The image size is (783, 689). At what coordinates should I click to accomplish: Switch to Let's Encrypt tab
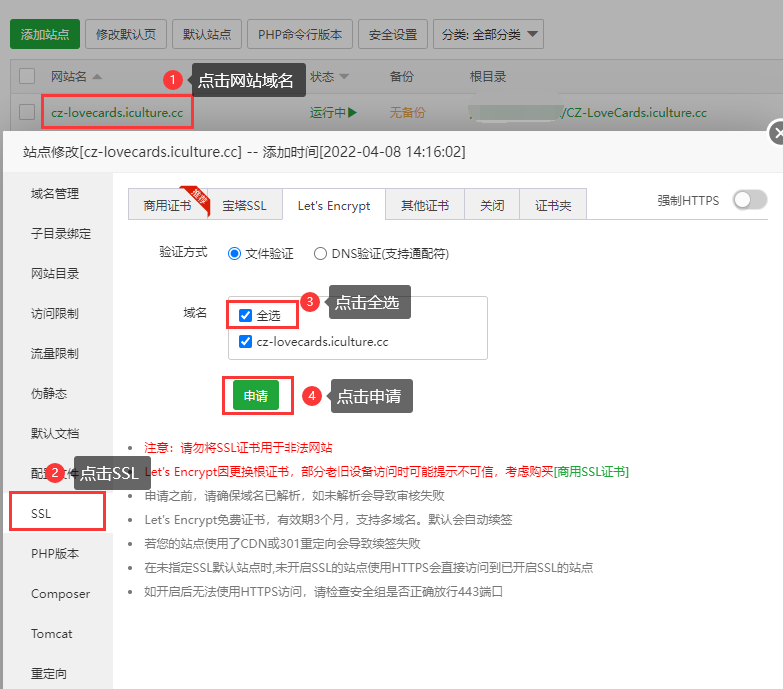click(x=334, y=205)
